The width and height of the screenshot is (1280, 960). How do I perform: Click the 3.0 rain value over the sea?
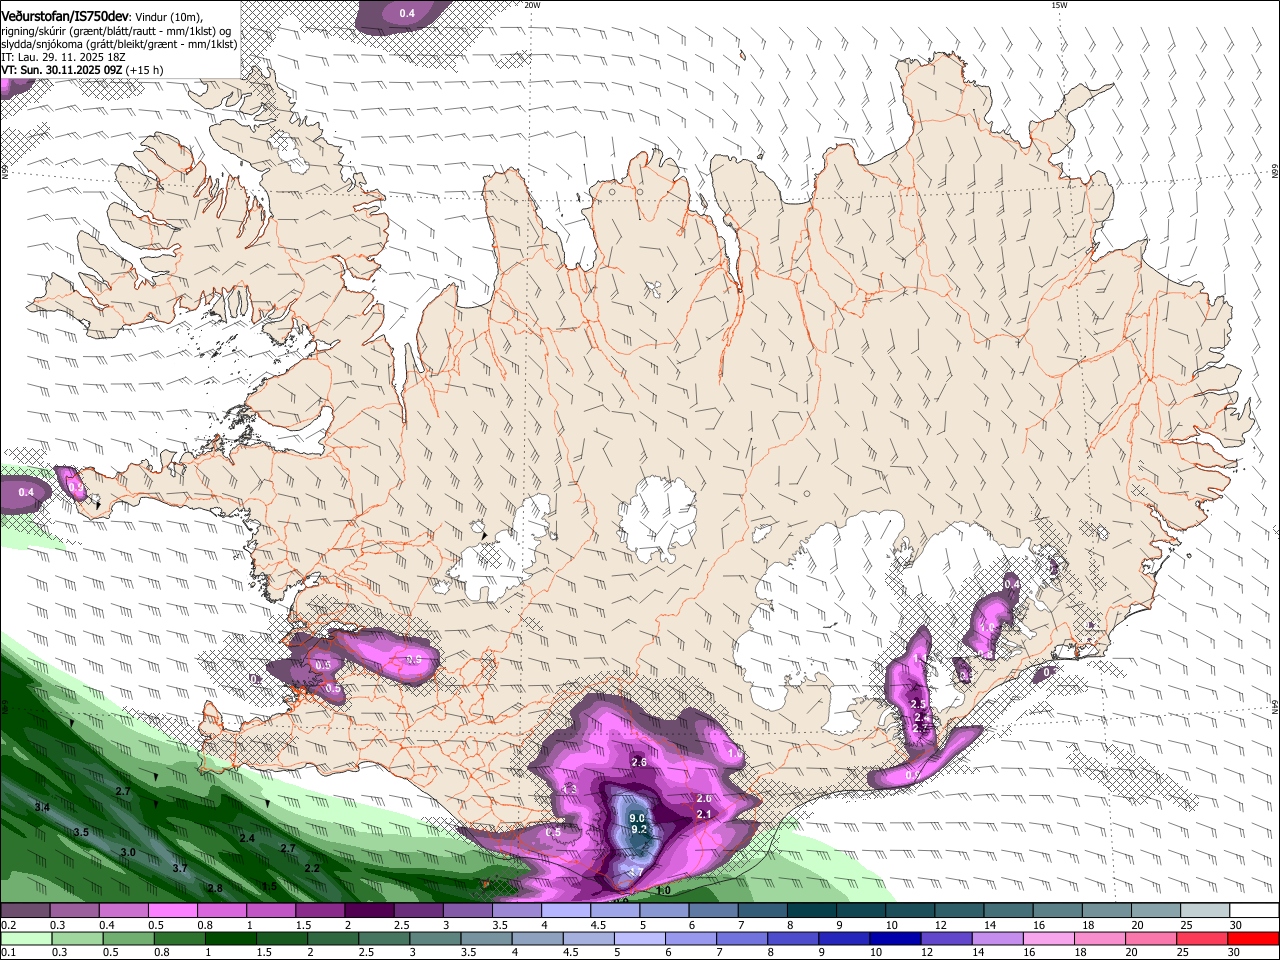[x=128, y=852]
